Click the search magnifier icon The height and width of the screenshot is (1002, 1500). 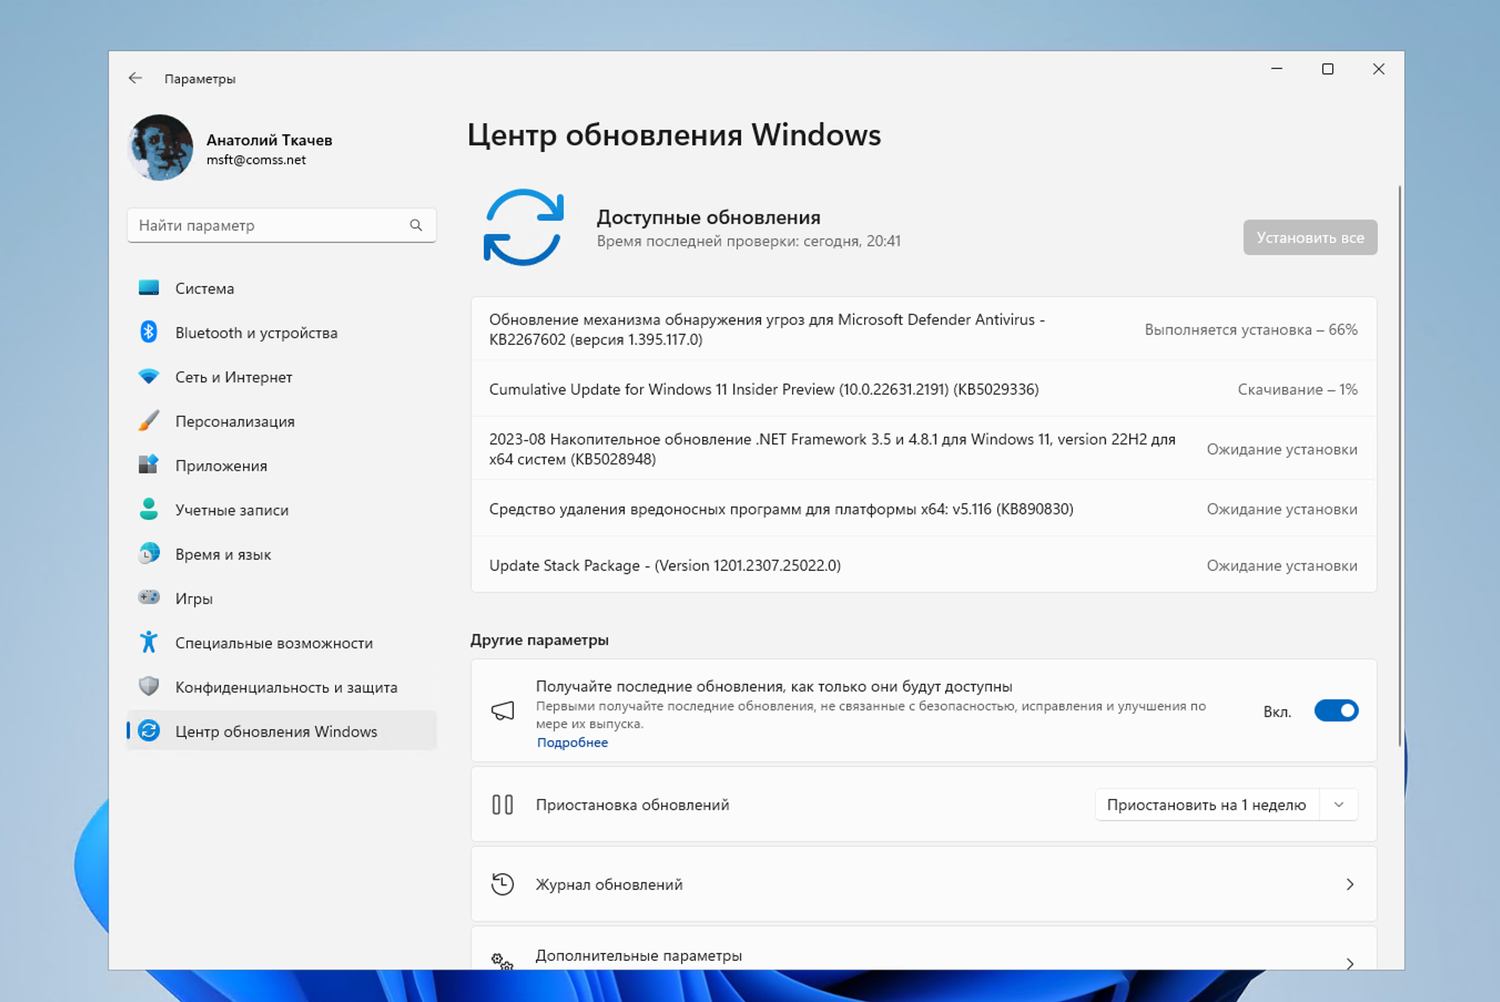point(416,225)
